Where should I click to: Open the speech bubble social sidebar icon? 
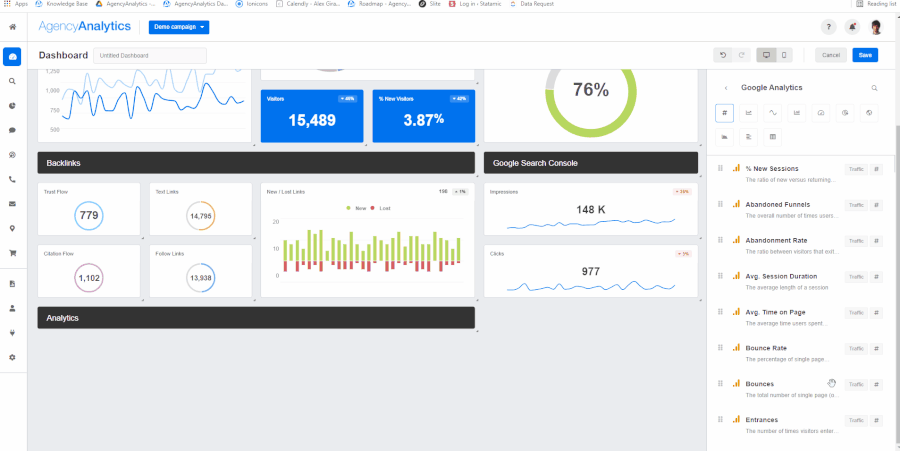coord(12,130)
